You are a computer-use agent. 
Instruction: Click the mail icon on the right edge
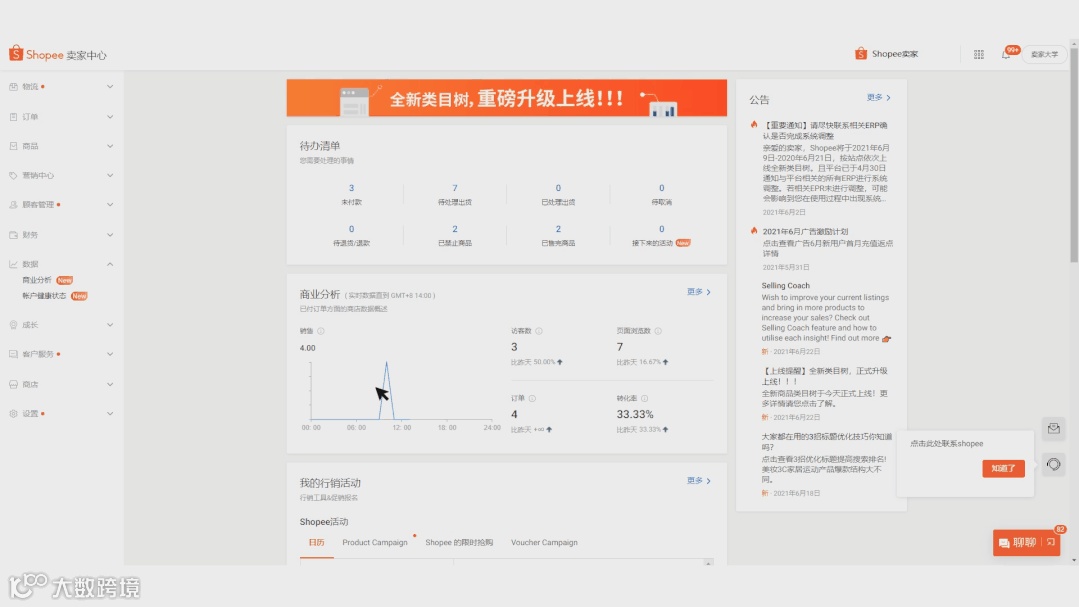click(x=1054, y=429)
